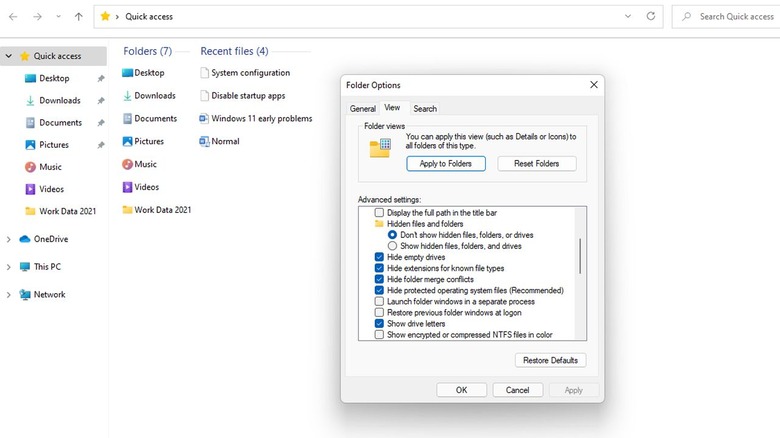Uncheck Hide folder merge conflicts
Screen dimensions: 780x438
point(379,279)
